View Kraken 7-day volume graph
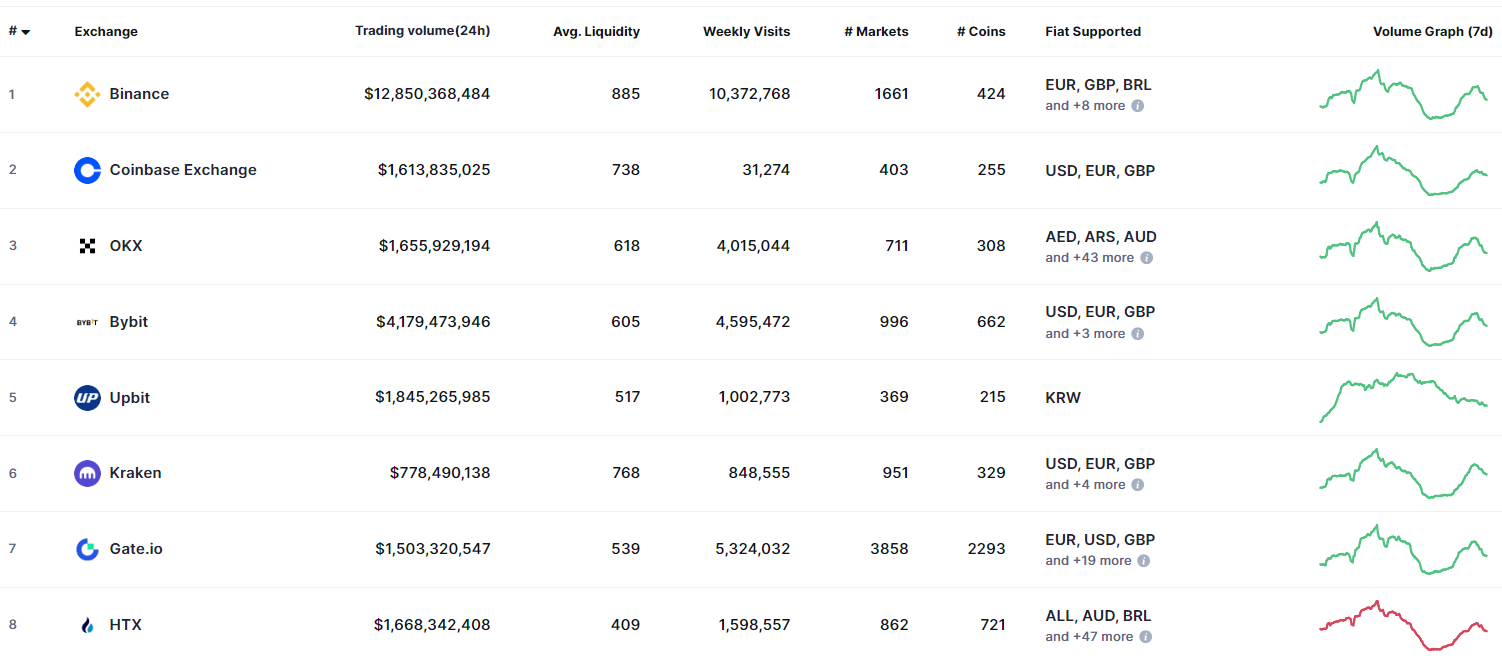This screenshot has height=662, width=1502. 1403,473
